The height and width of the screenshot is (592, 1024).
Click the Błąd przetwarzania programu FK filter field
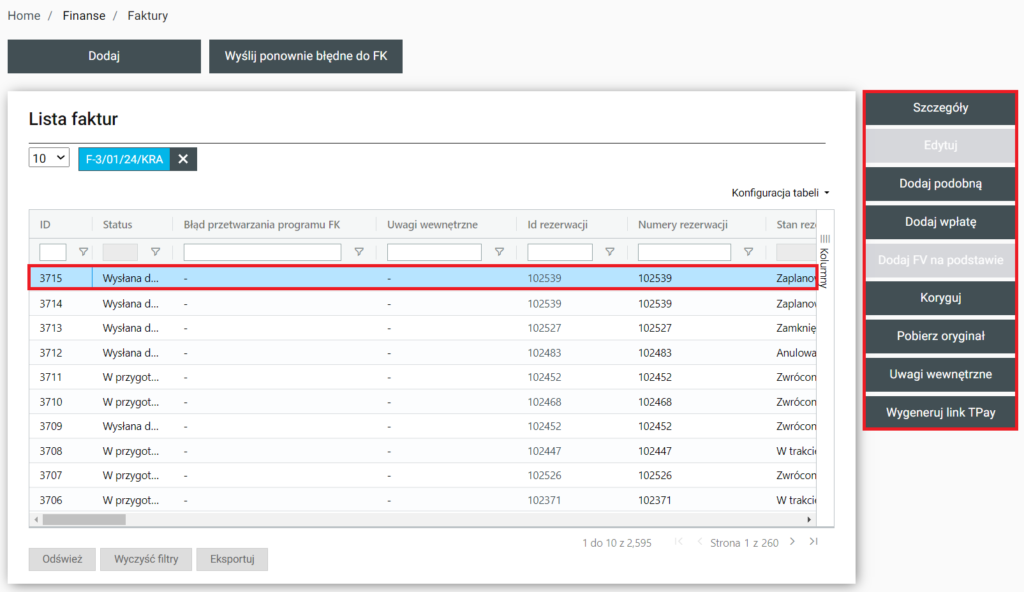coord(262,252)
